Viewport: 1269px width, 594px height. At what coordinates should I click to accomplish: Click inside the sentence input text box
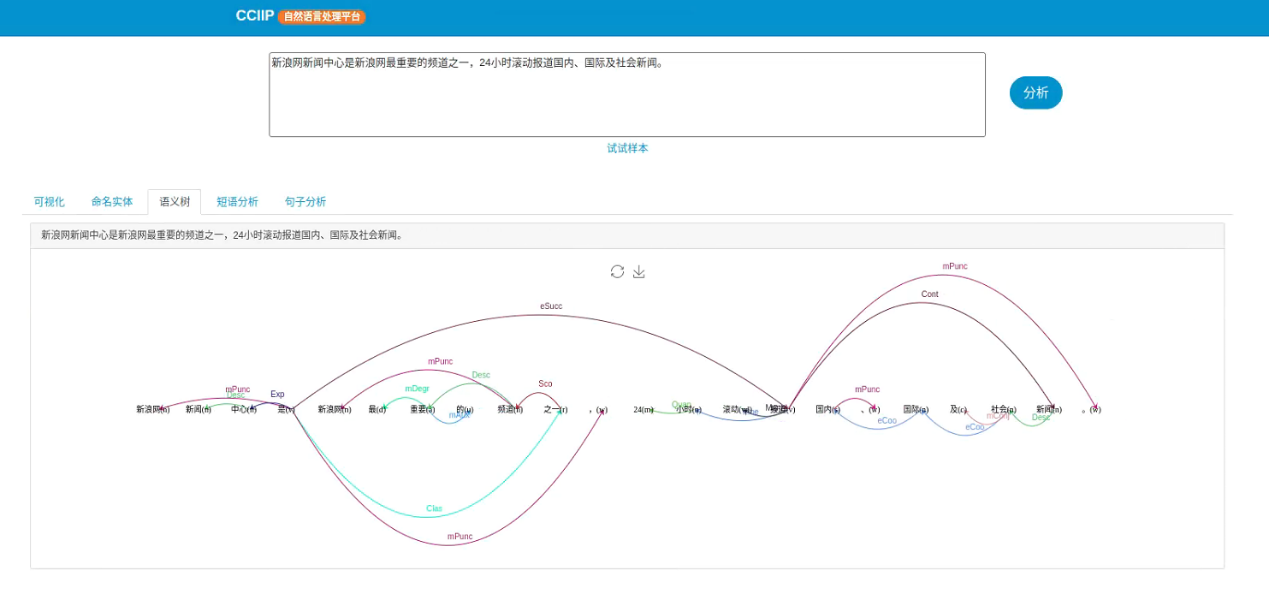(x=626, y=95)
